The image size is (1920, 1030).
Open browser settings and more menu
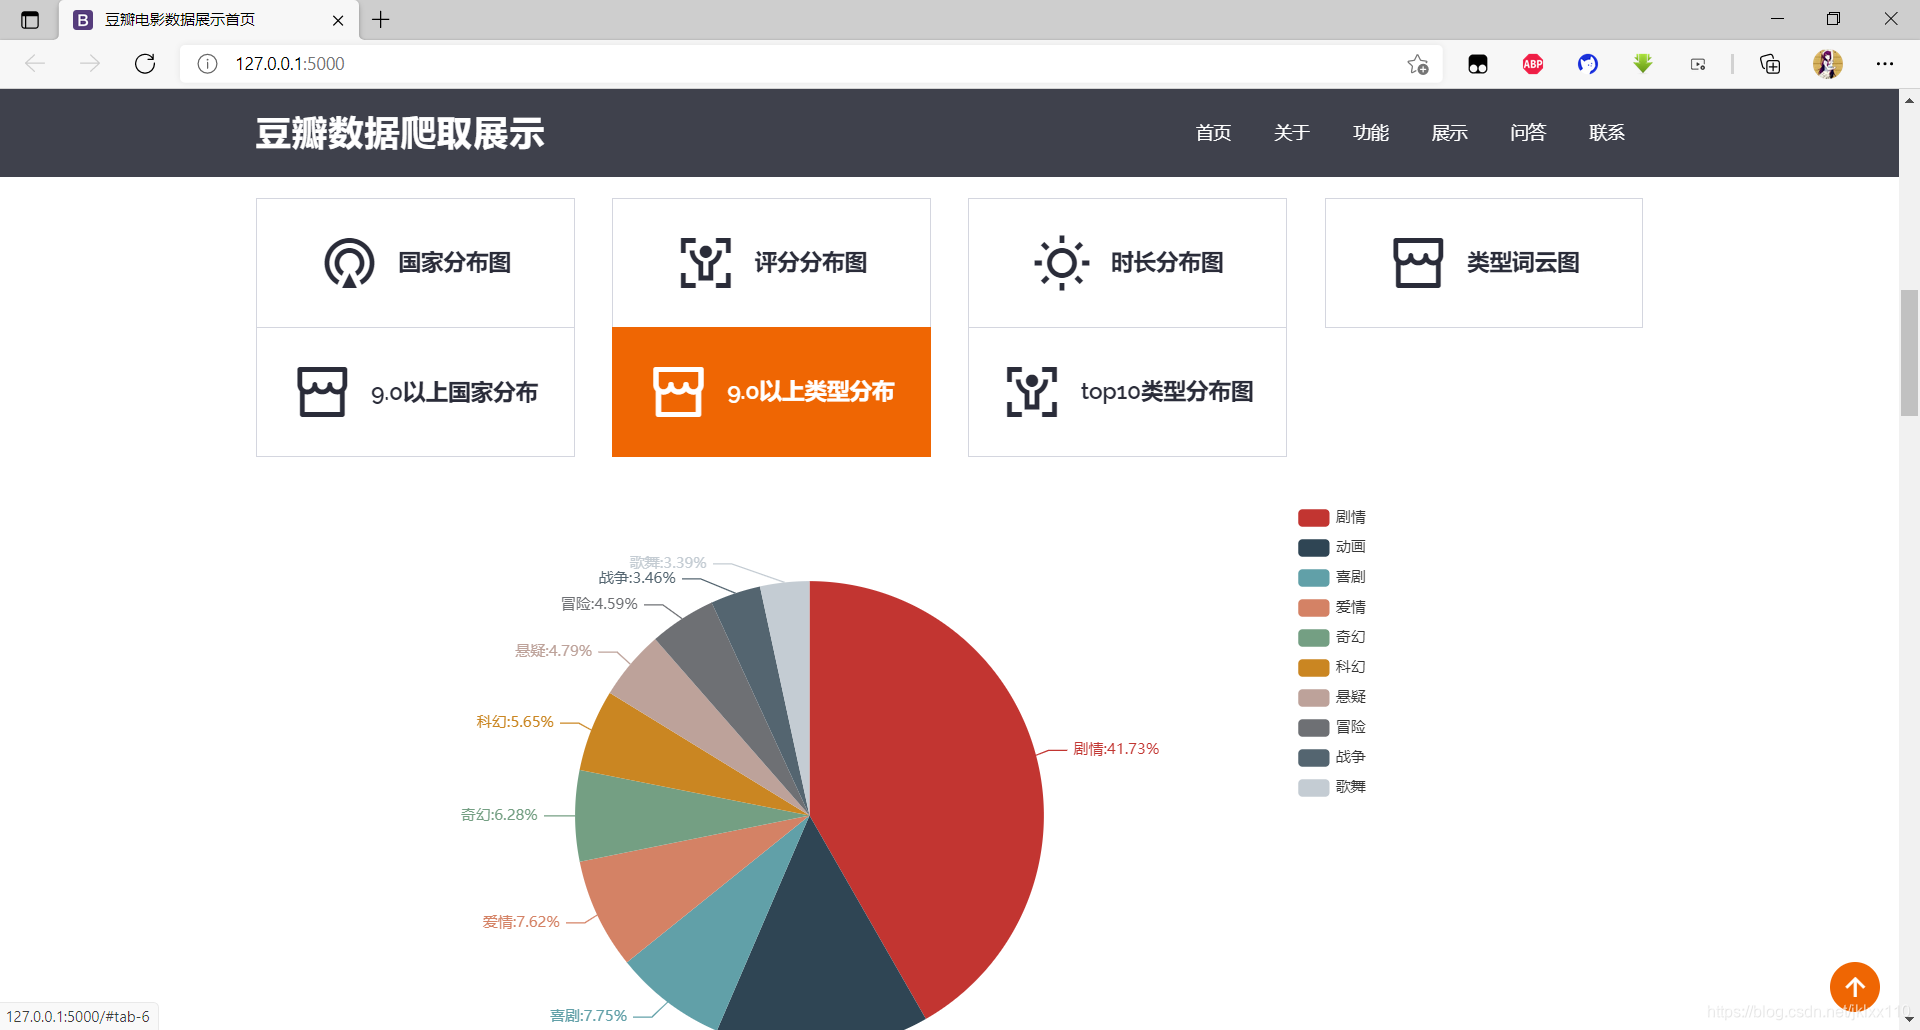click(x=1885, y=64)
